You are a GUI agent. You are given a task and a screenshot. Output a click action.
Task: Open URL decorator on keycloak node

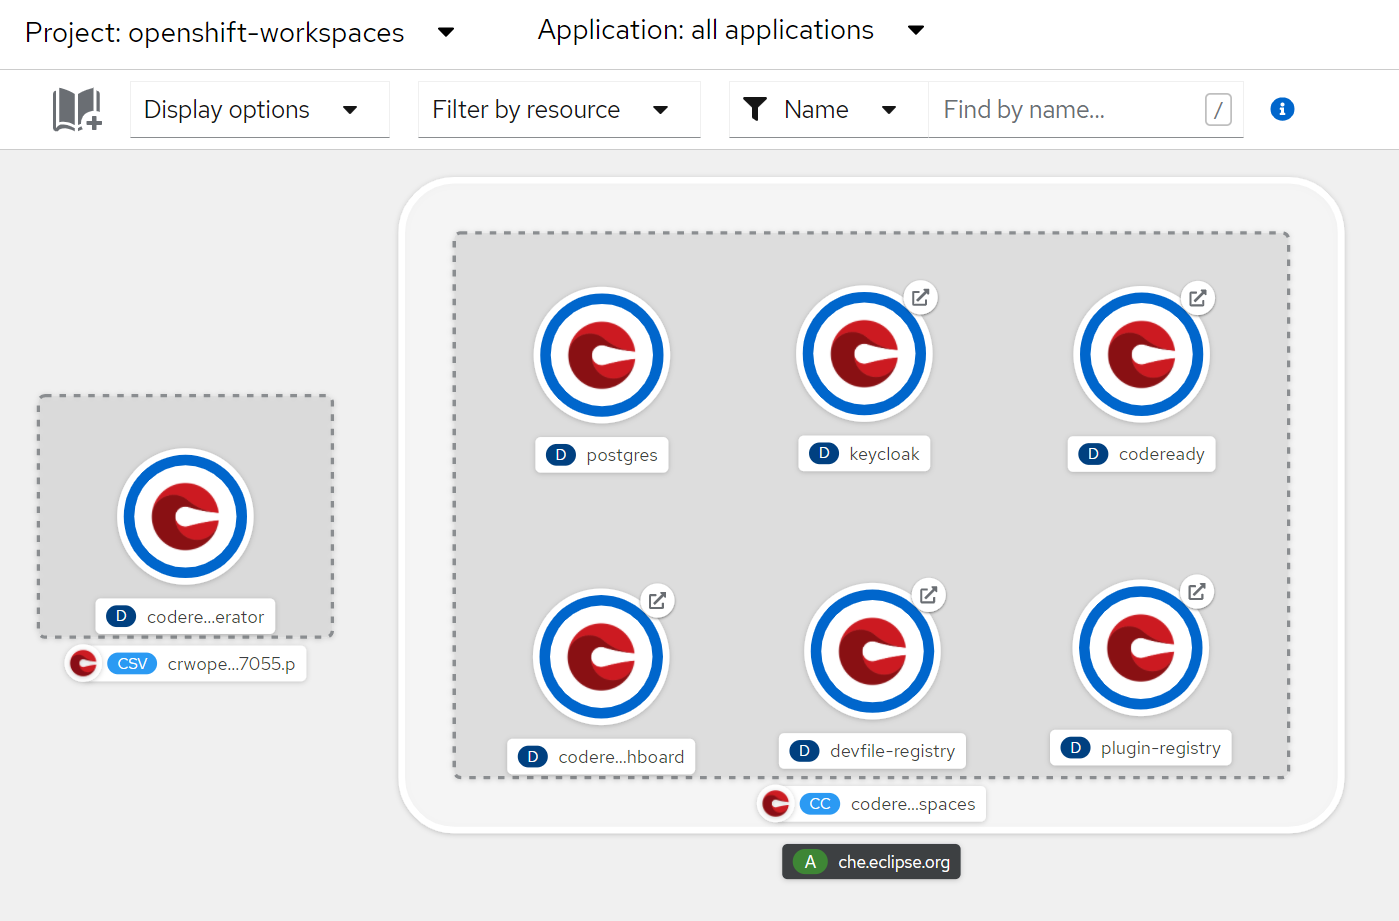(921, 297)
